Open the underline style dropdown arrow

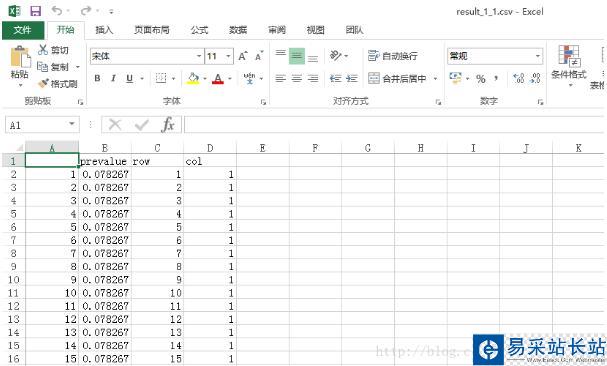(x=142, y=79)
